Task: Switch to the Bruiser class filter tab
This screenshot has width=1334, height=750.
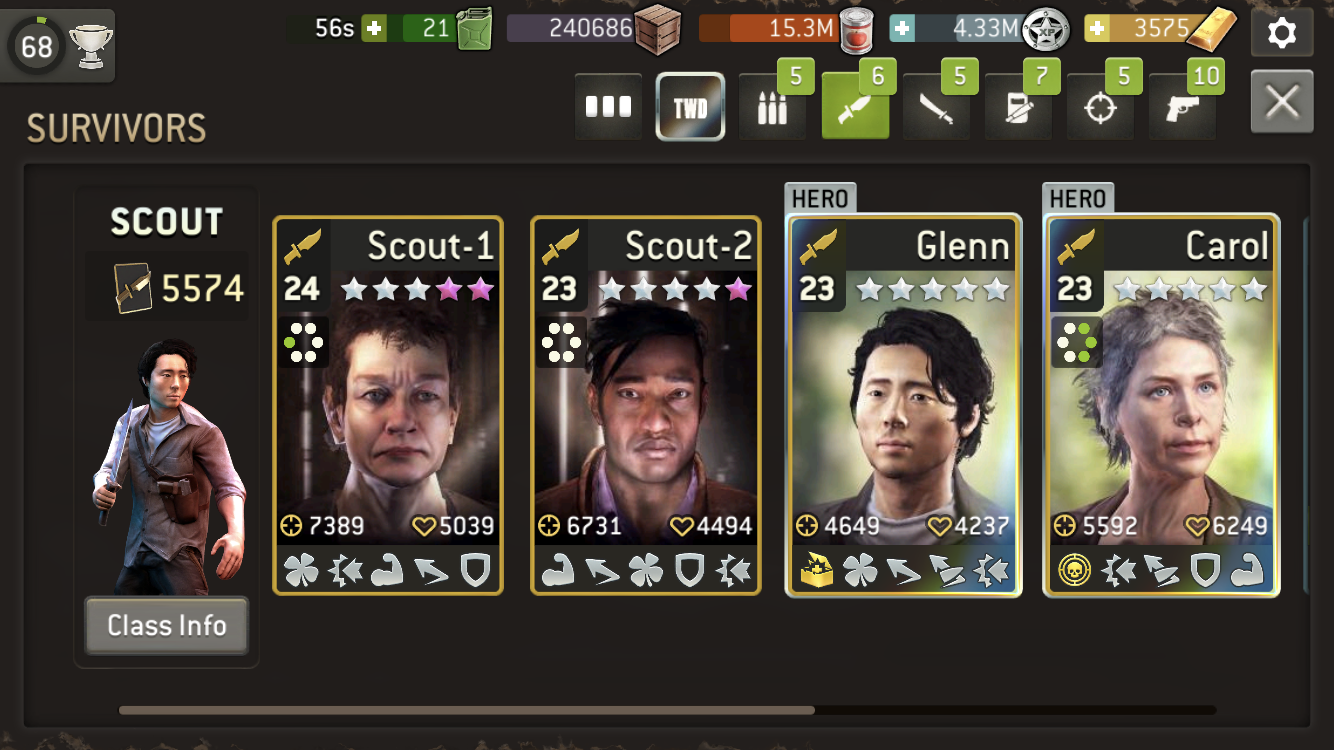Action: [1019, 107]
